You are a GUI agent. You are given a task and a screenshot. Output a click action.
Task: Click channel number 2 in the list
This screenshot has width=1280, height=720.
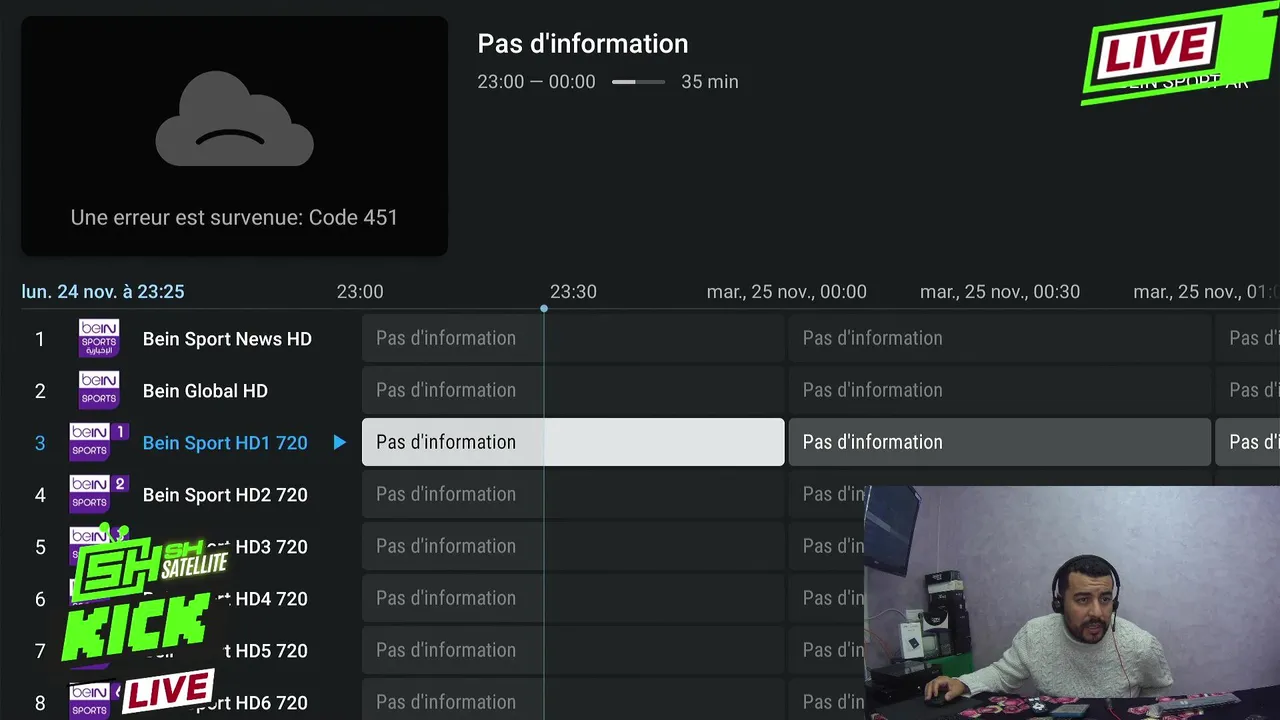tap(40, 391)
